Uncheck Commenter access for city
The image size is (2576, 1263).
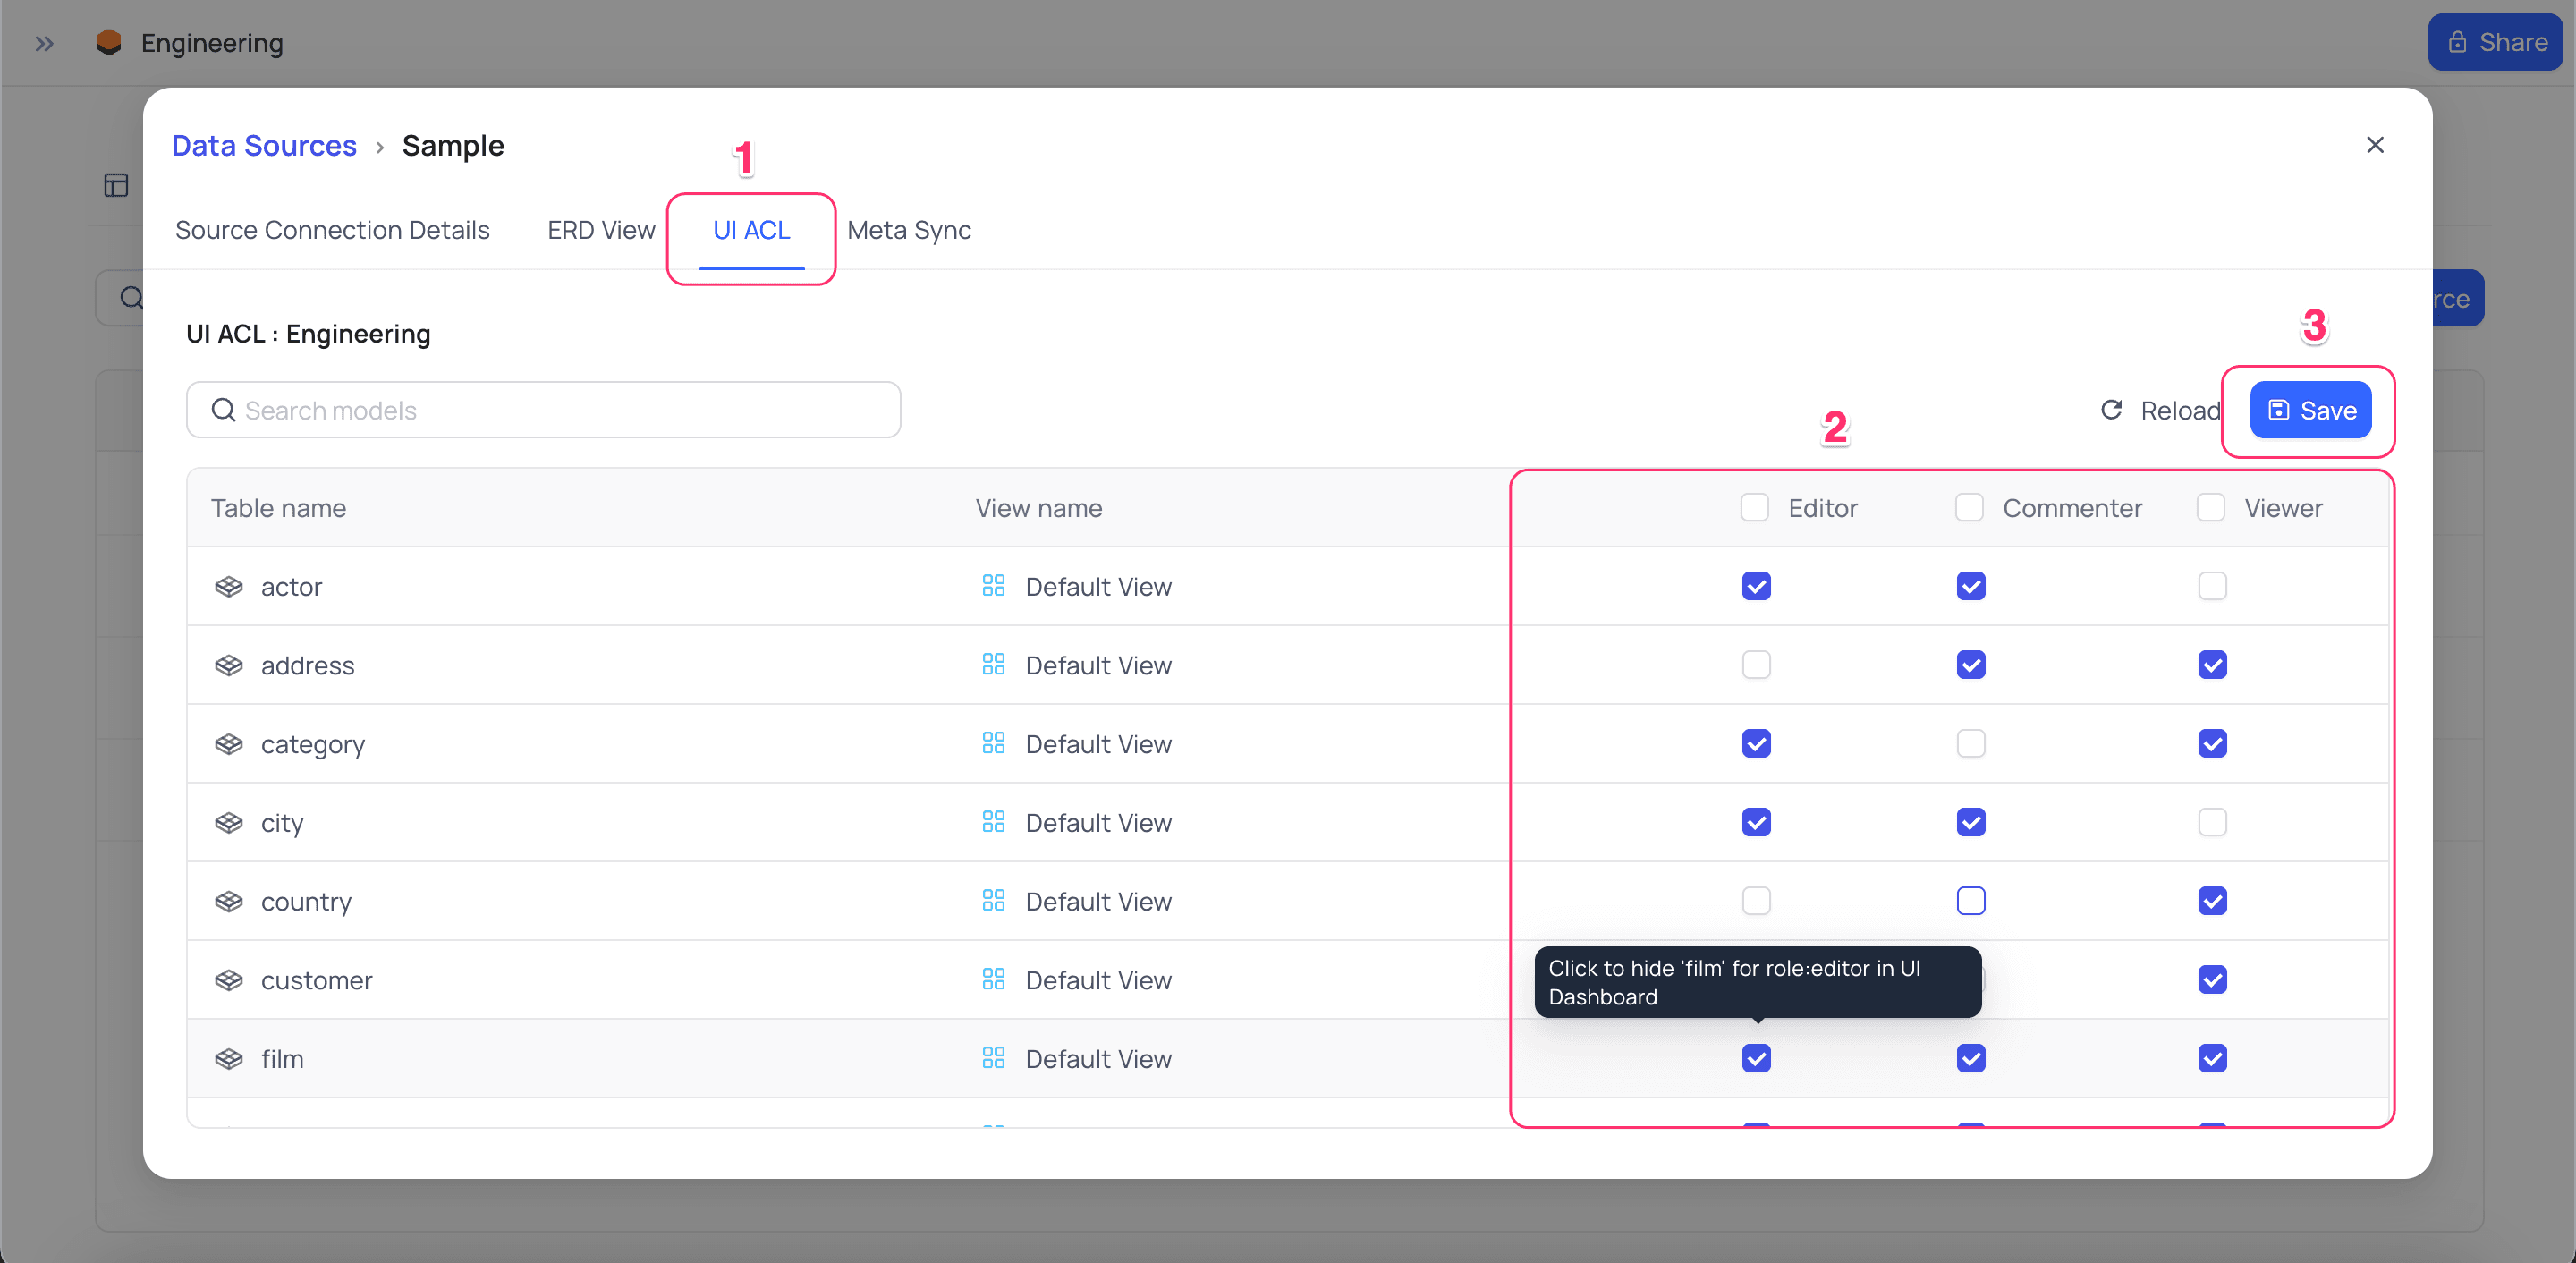pyautogui.click(x=1970, y=821)
